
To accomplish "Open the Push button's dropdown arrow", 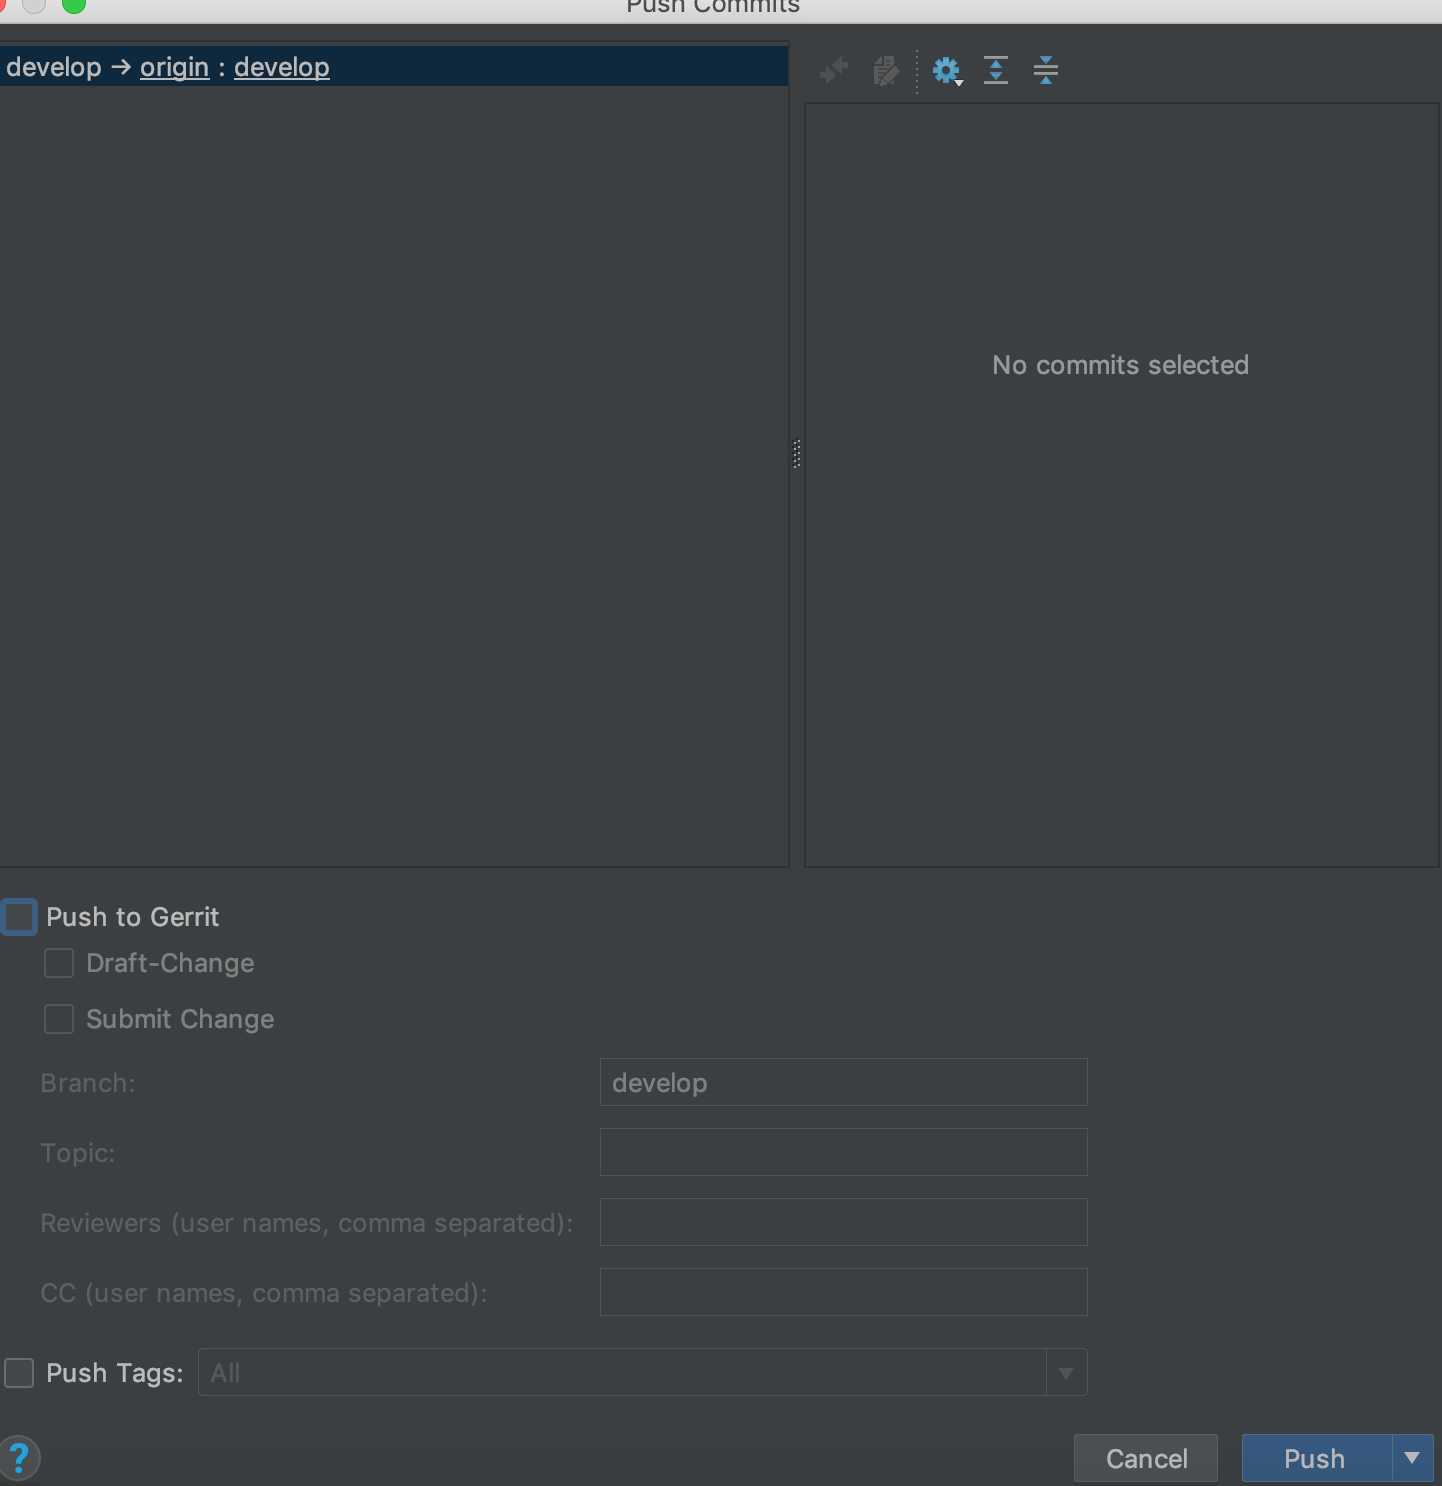I will pos(1412,1458).
